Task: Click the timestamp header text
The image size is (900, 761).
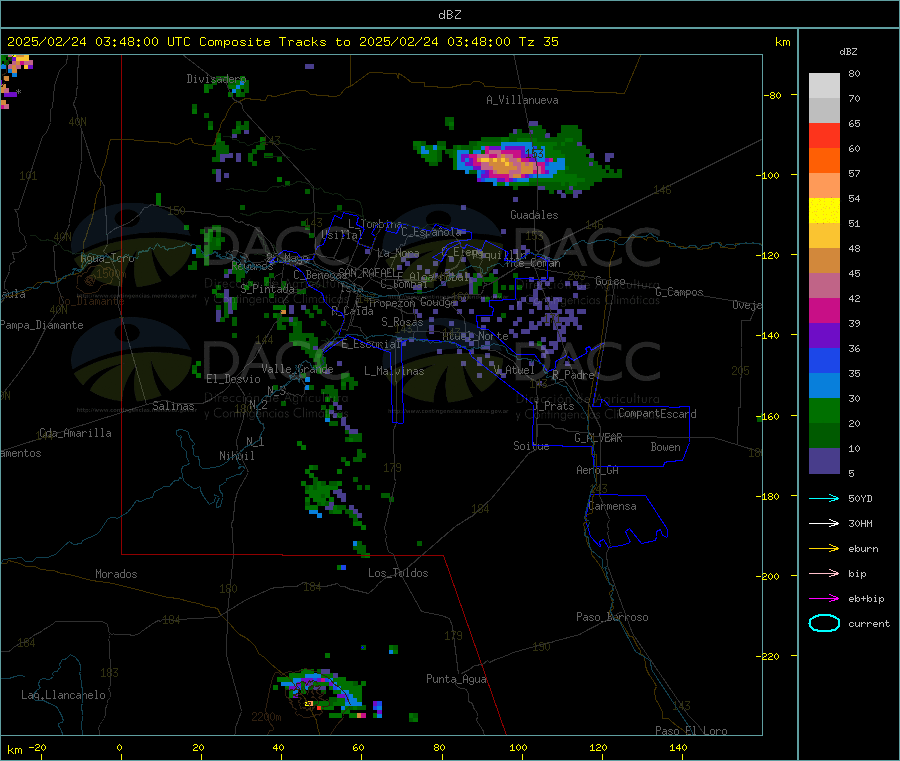Action: (x=282, y=42)
